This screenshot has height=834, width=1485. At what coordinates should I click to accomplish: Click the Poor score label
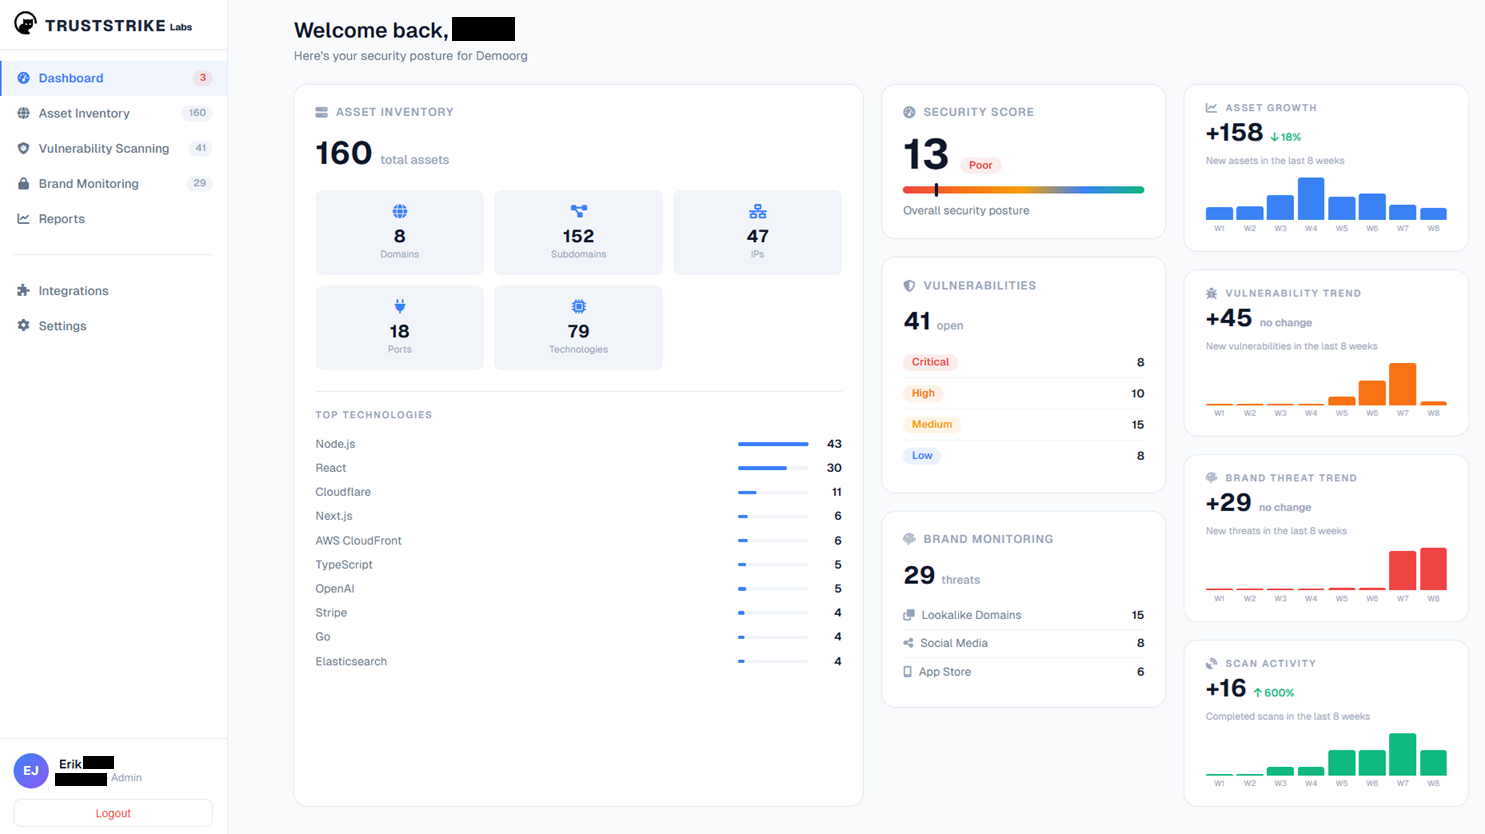981,165
